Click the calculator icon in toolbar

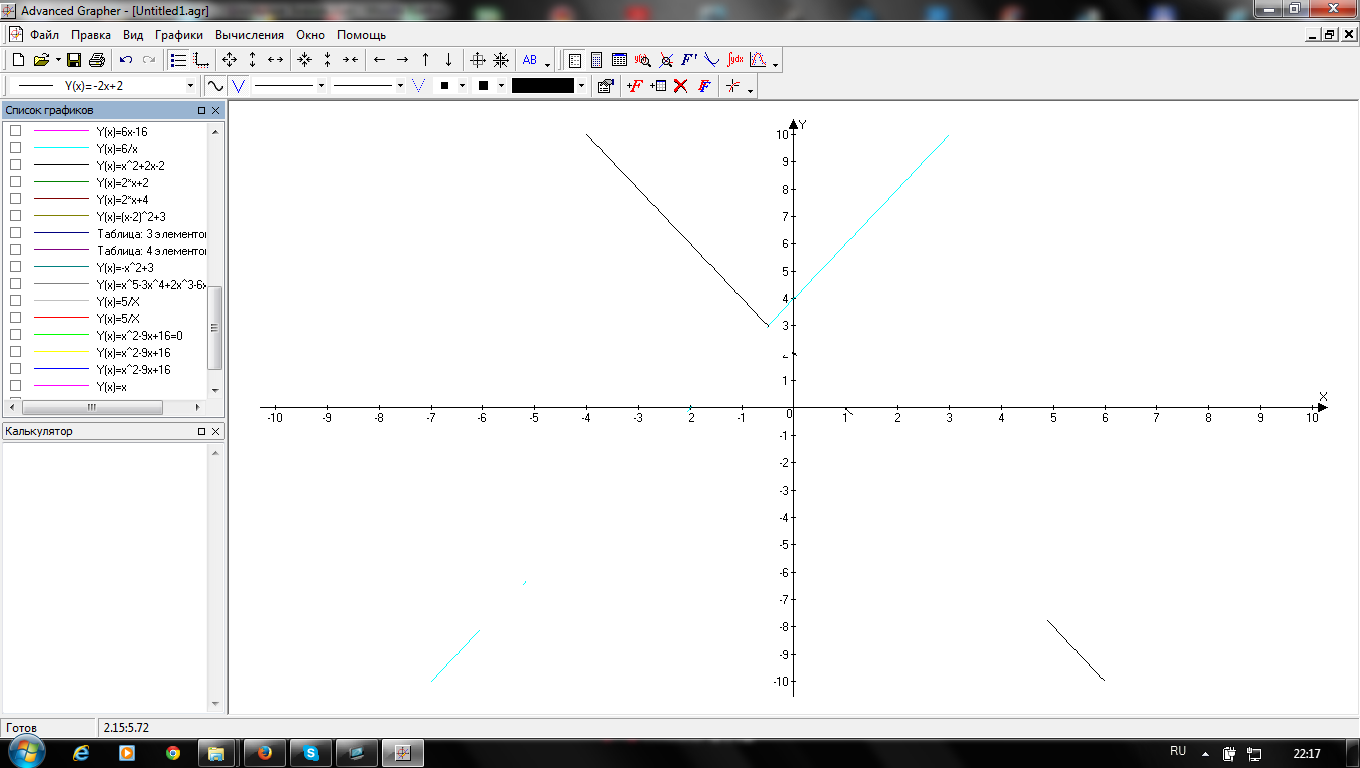point(596,60)
